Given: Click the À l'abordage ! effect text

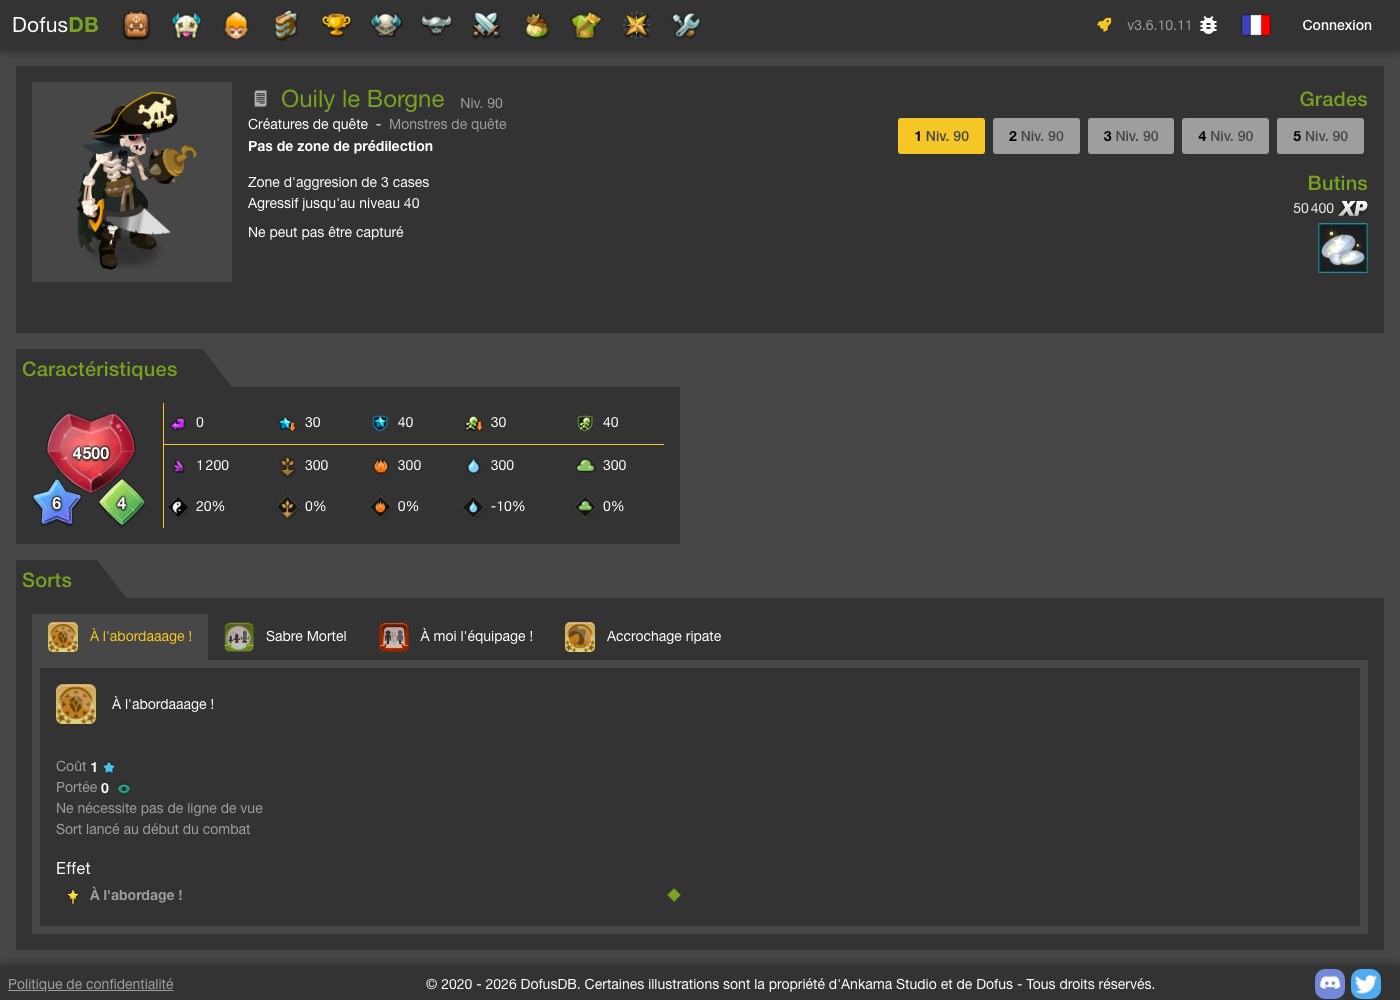Looking at the screenshot, I should [136, 895].
